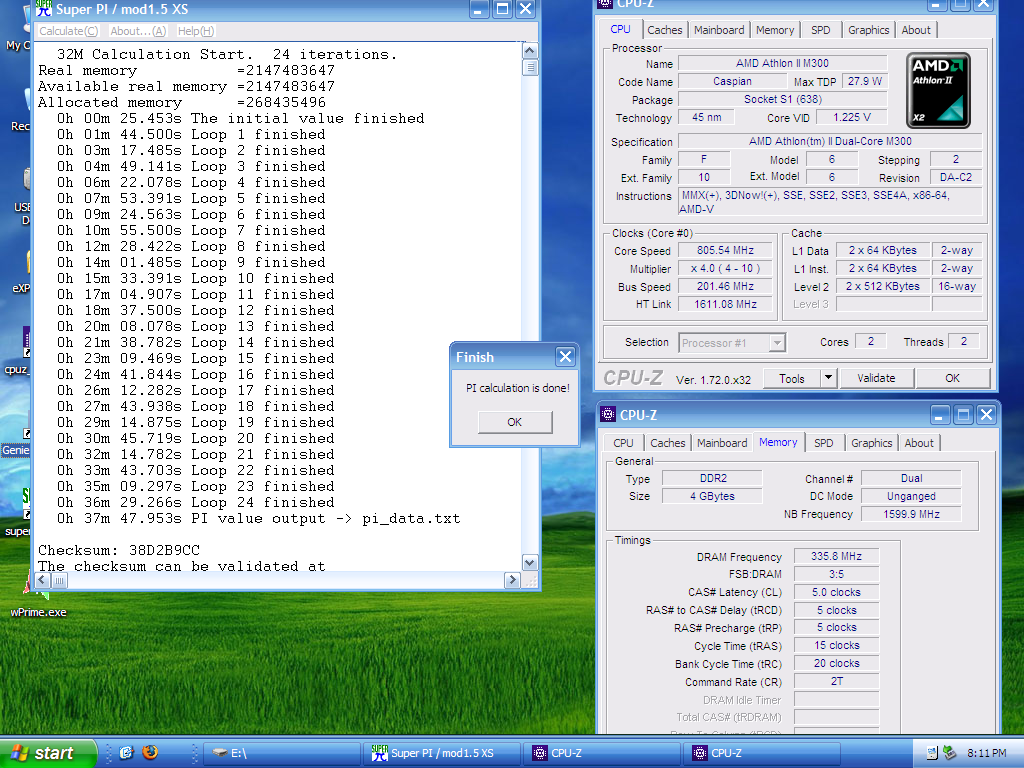Select the Graphics tab in lower CPU-Z
This screenshot has height=768, width=1024.
(x=871, y=443)
